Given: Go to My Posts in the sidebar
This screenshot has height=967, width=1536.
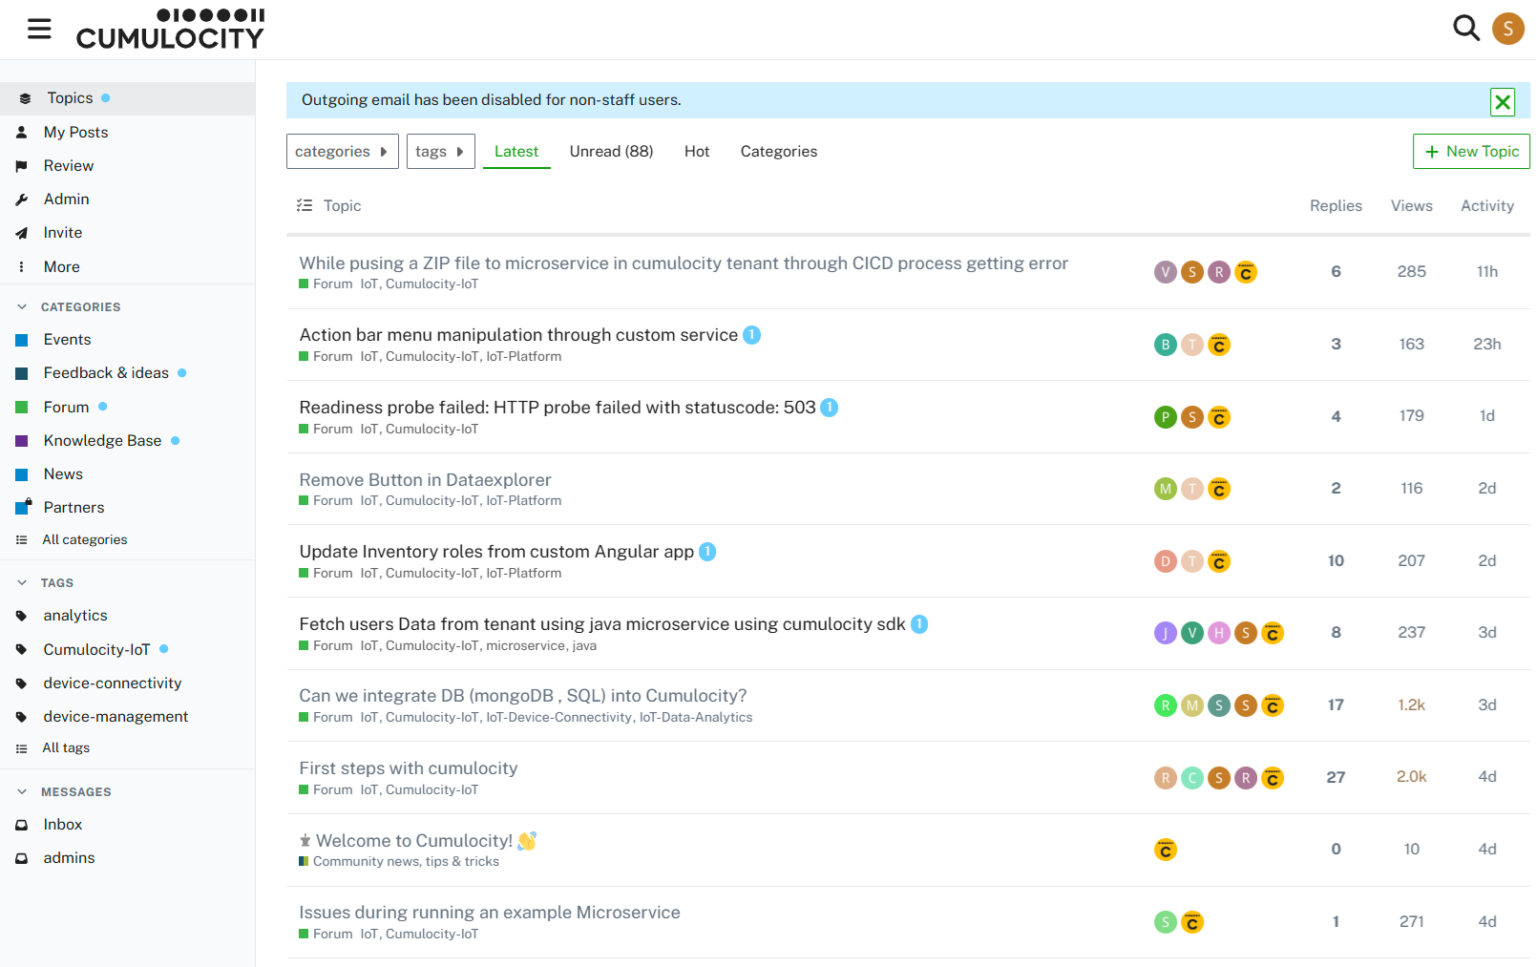Looking at the screenshot, I should click(75, 131).
